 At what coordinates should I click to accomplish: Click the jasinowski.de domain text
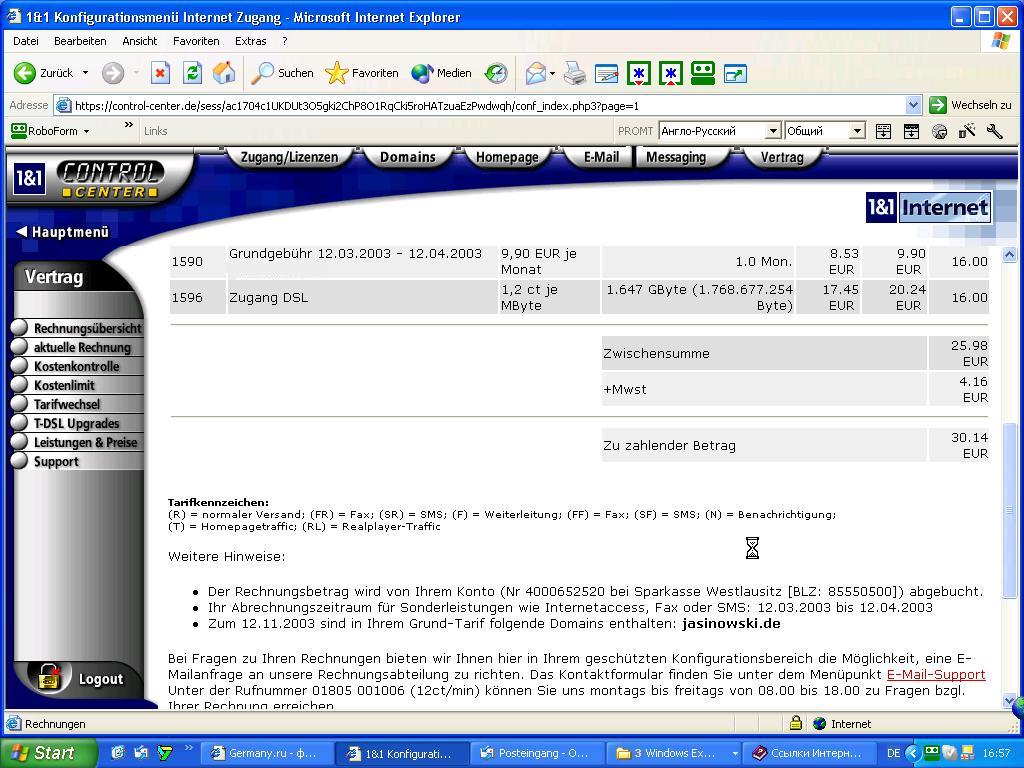[731, 623]
